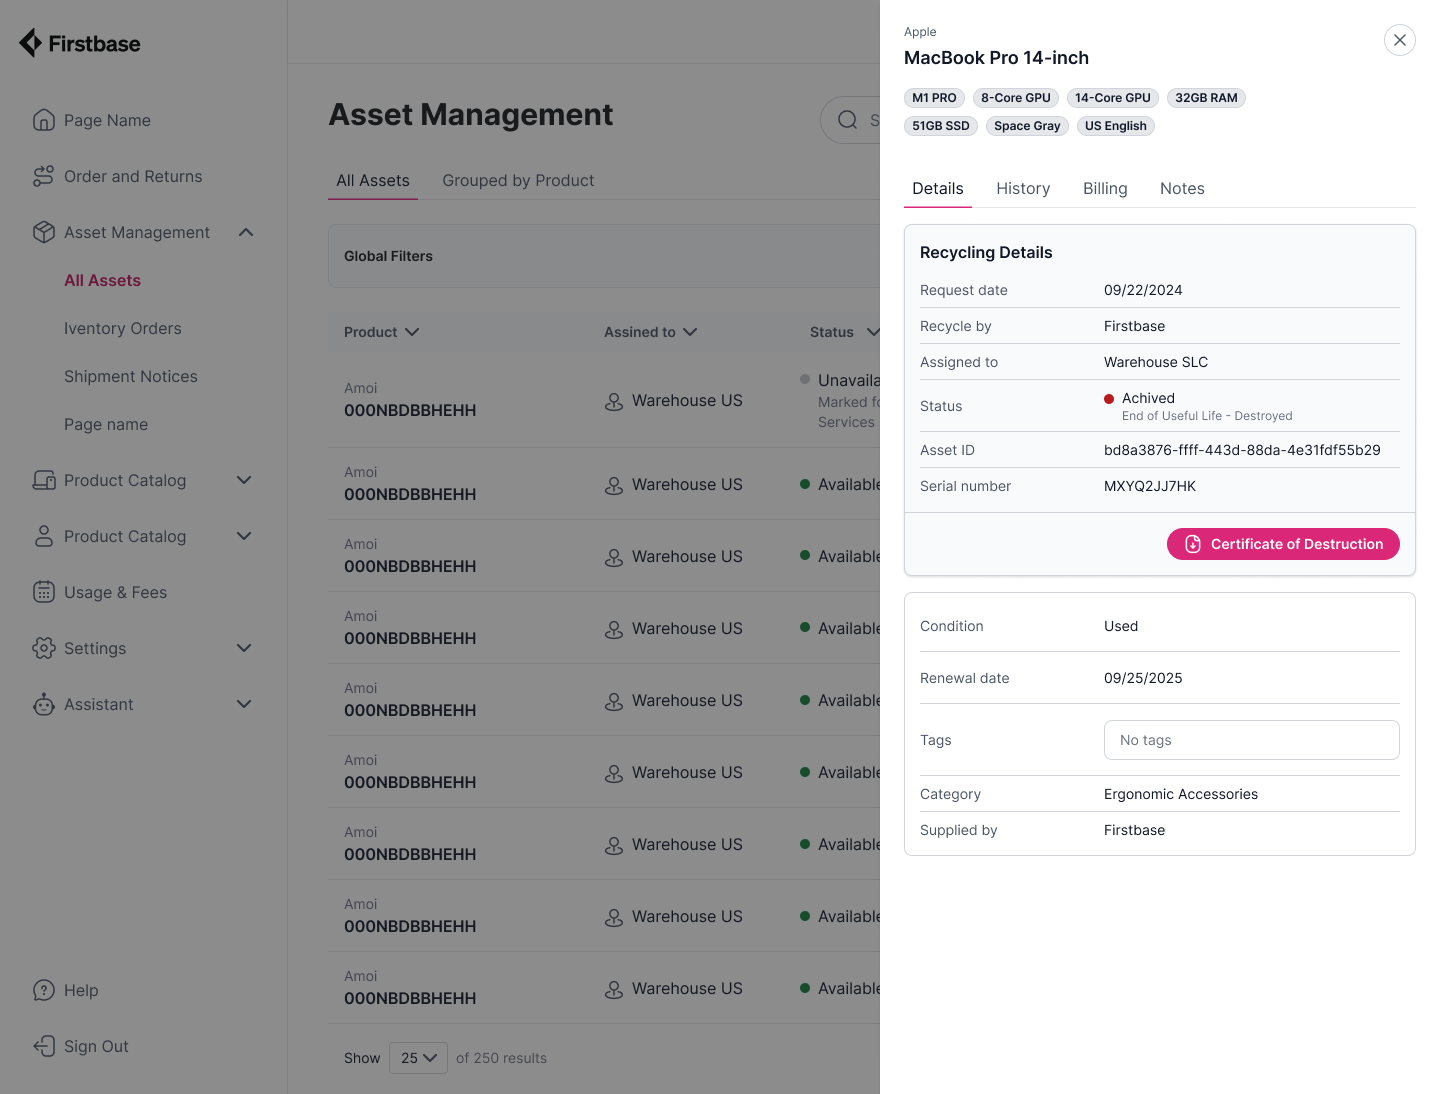Click the No tags input field
The image size is (1440, 1094).
point(1252,740)
